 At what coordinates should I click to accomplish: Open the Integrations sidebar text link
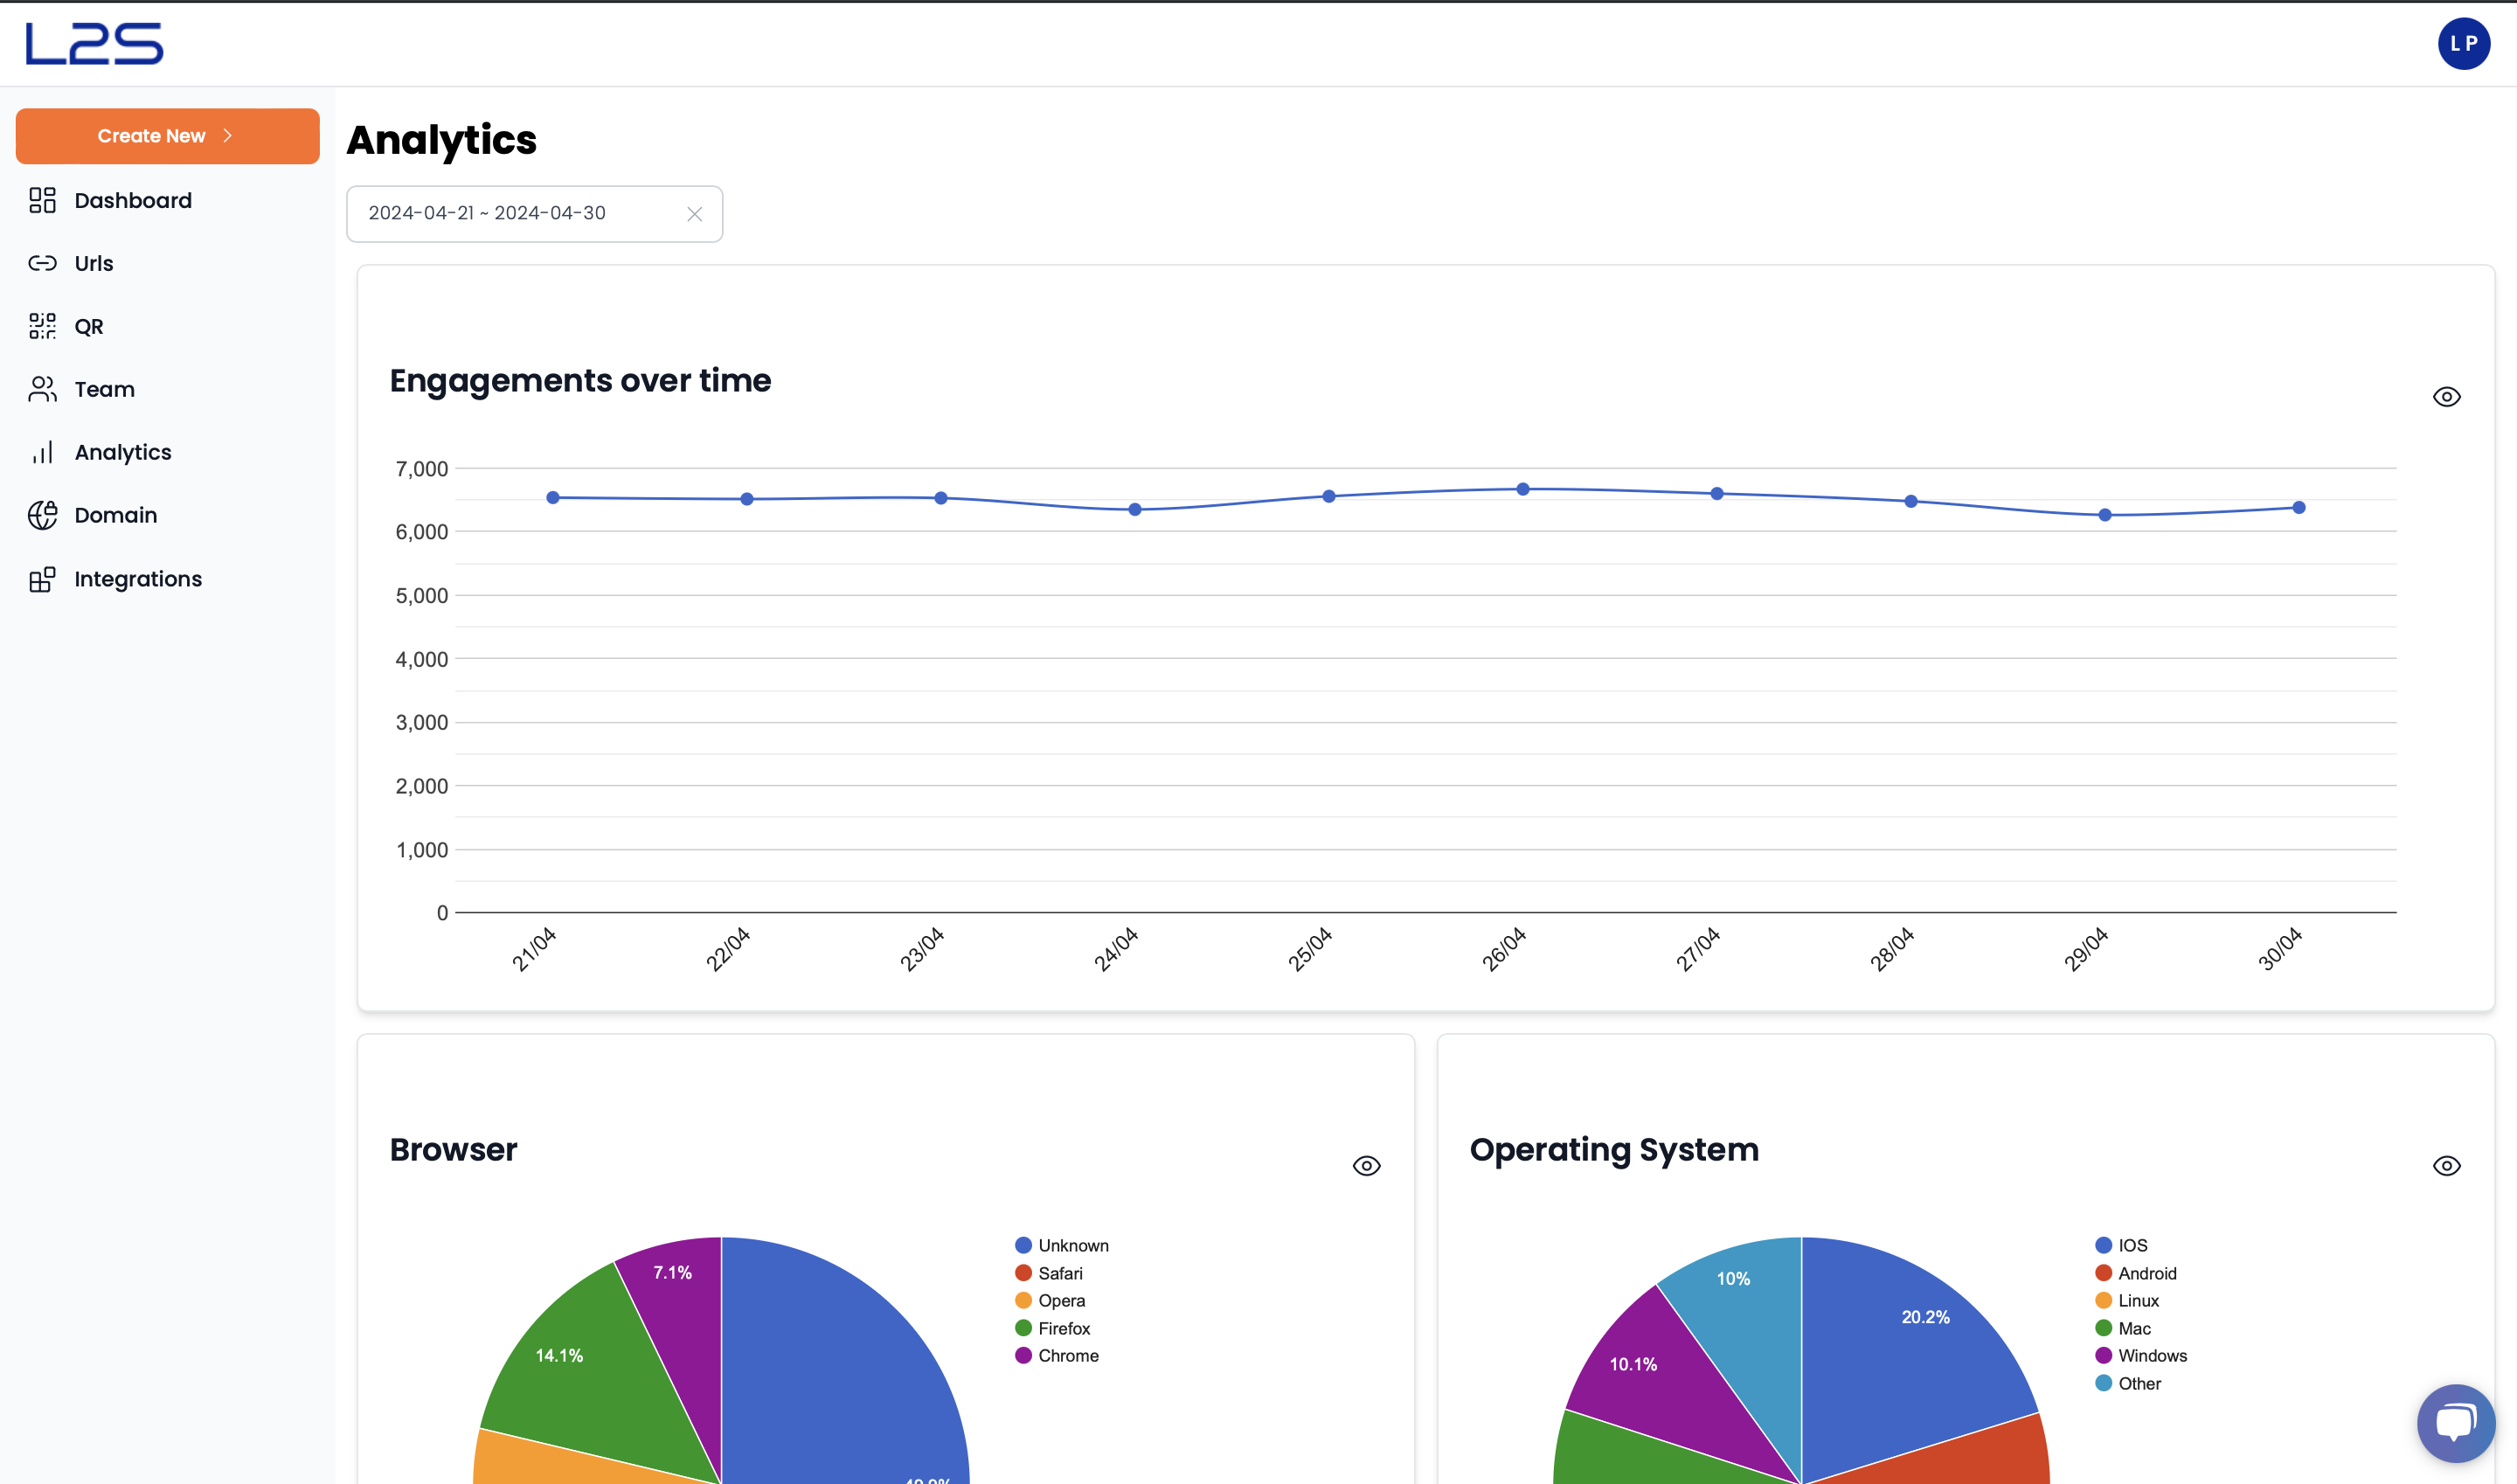click(x=138, y=579)
